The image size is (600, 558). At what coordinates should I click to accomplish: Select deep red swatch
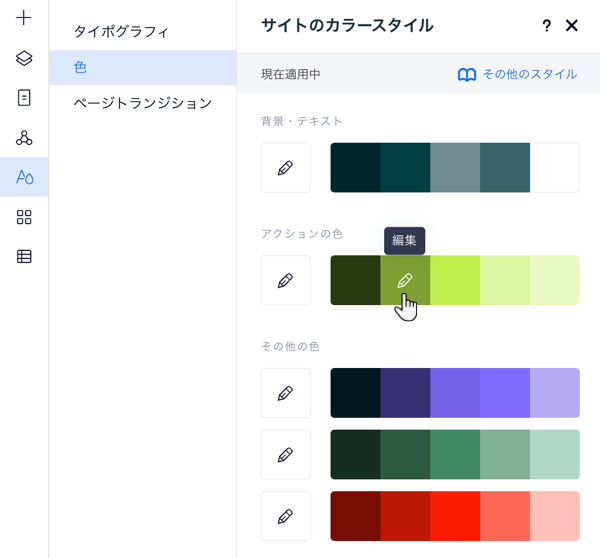[405, 516]
